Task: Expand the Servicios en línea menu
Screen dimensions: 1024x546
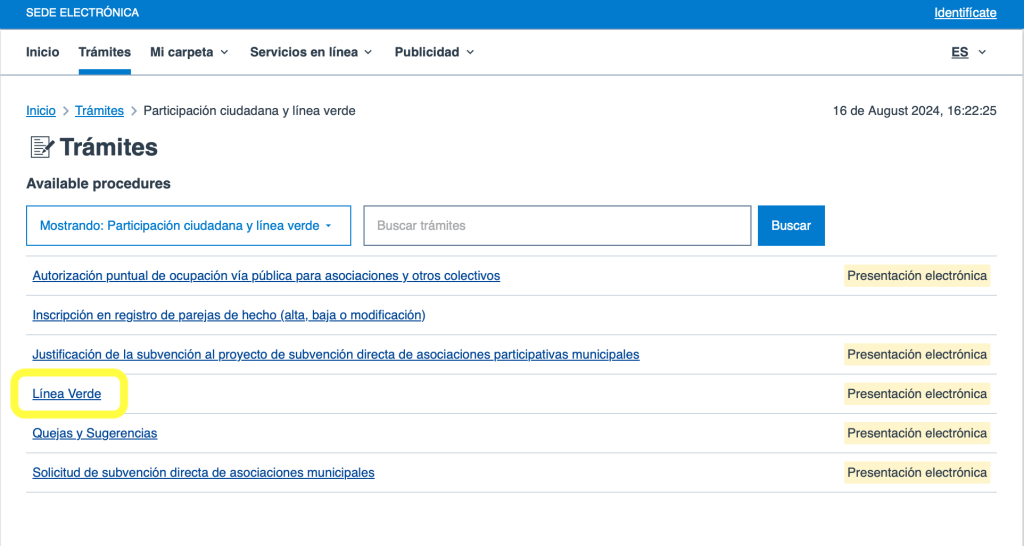Action: pos(310,52)
